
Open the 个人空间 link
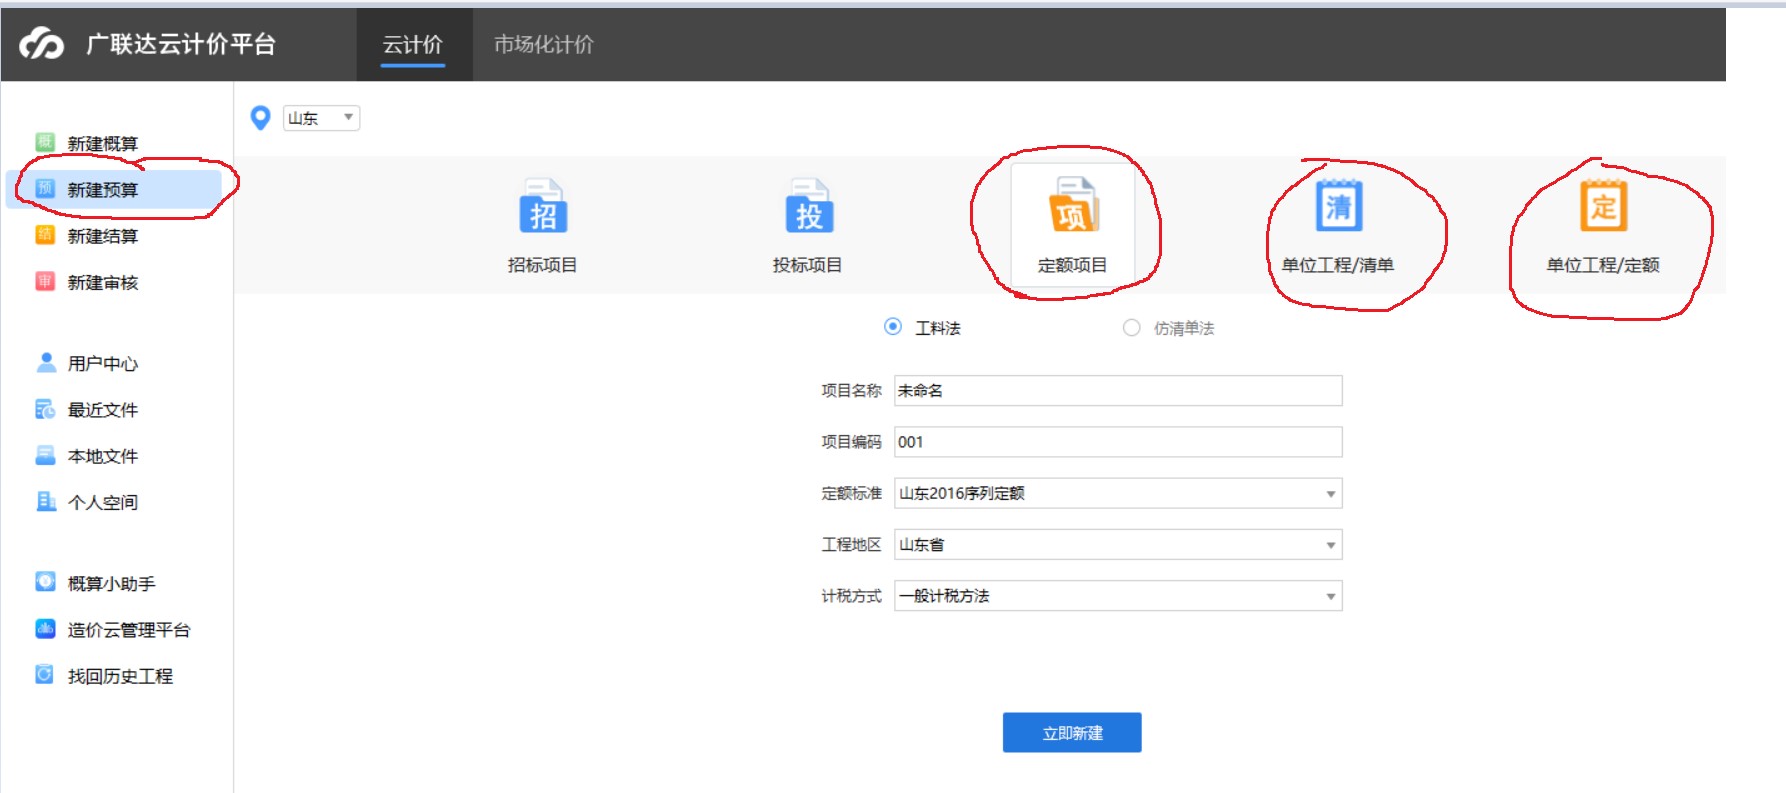[103, 502]
